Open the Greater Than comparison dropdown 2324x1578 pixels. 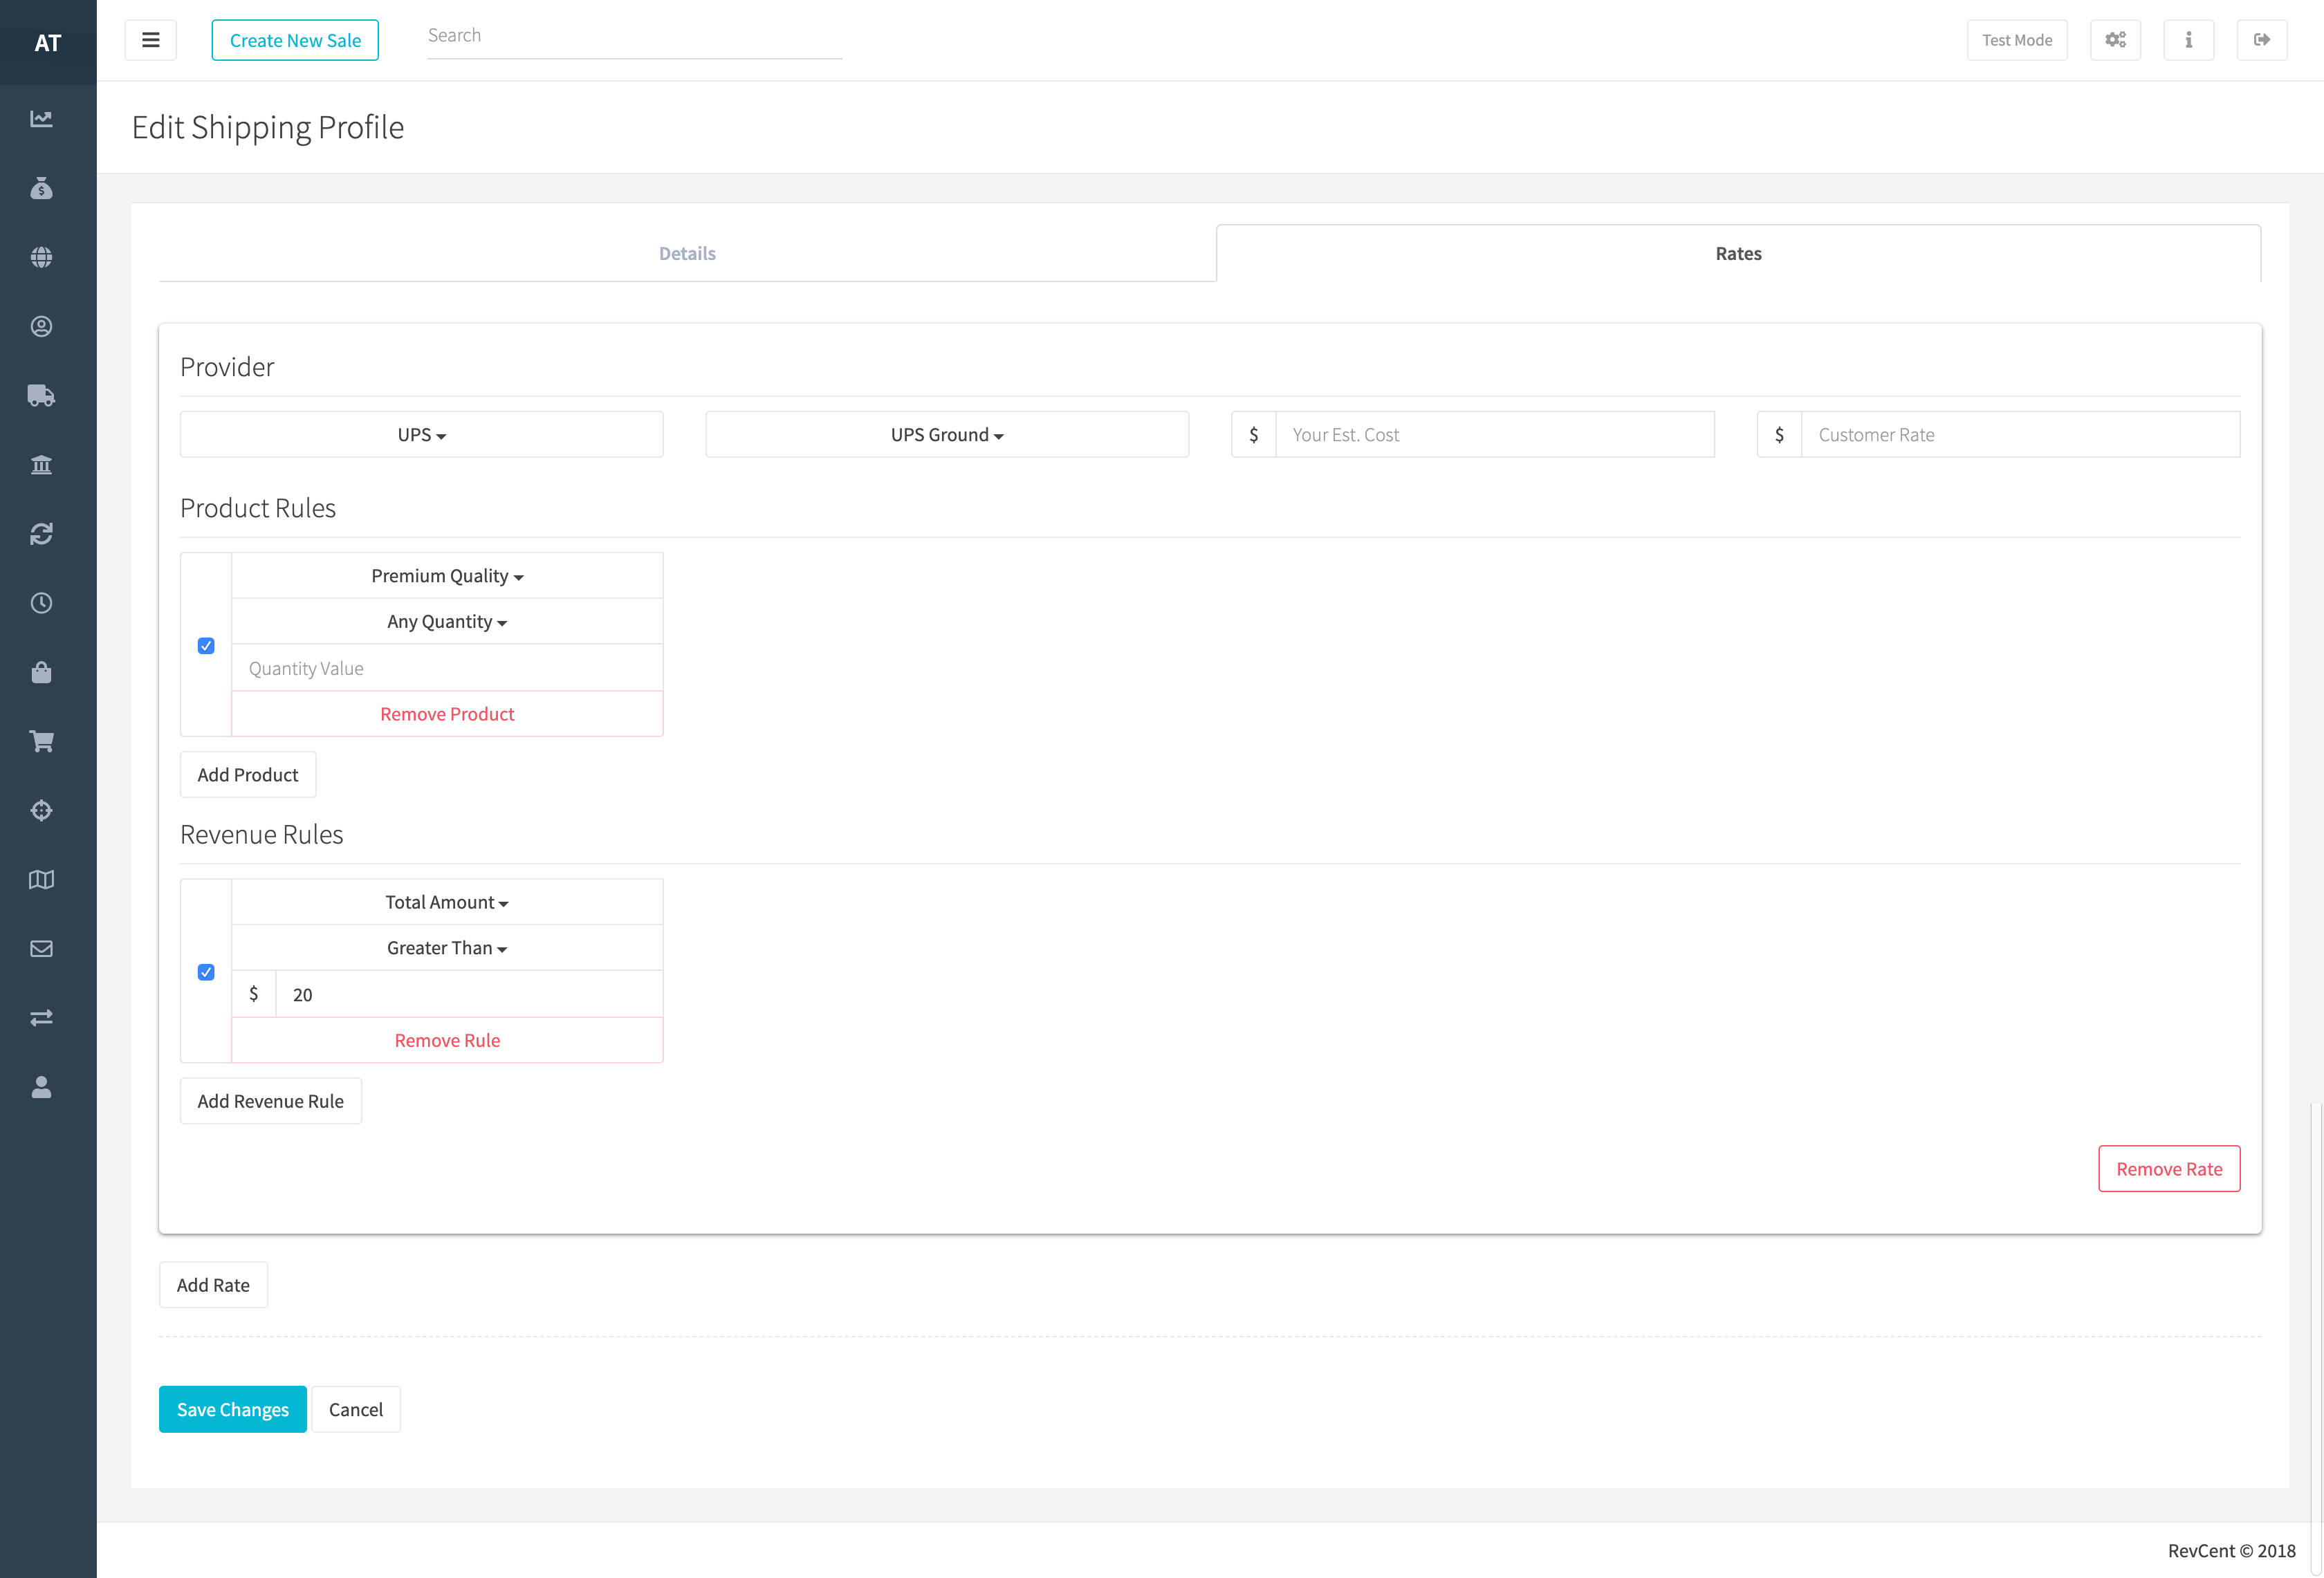point(446,948)
